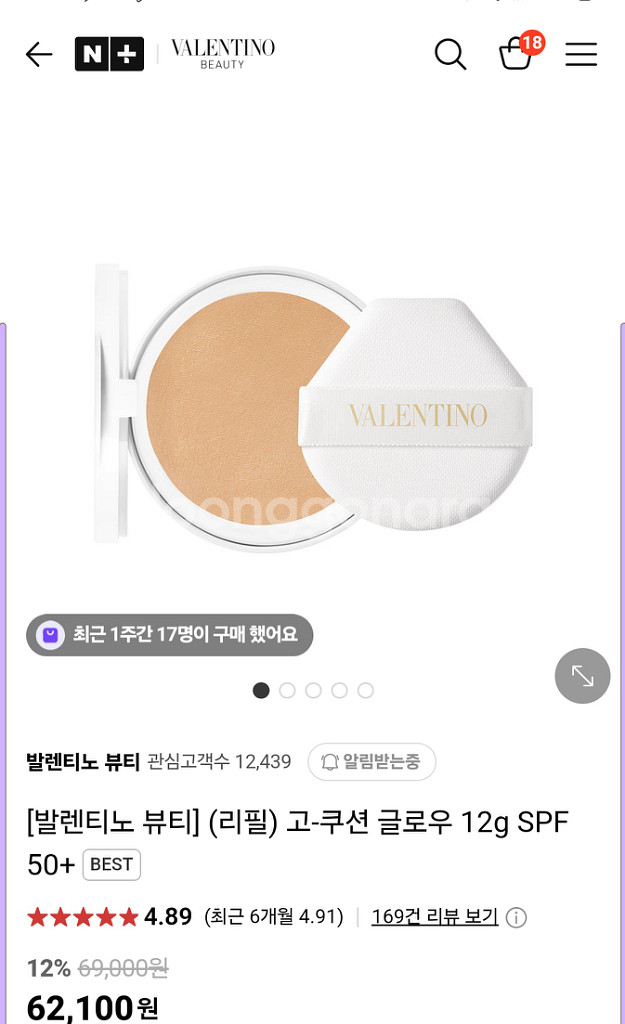Open the shopping bag with 18 items
This screenshot has height=1024, width=625.
point(521,50)
